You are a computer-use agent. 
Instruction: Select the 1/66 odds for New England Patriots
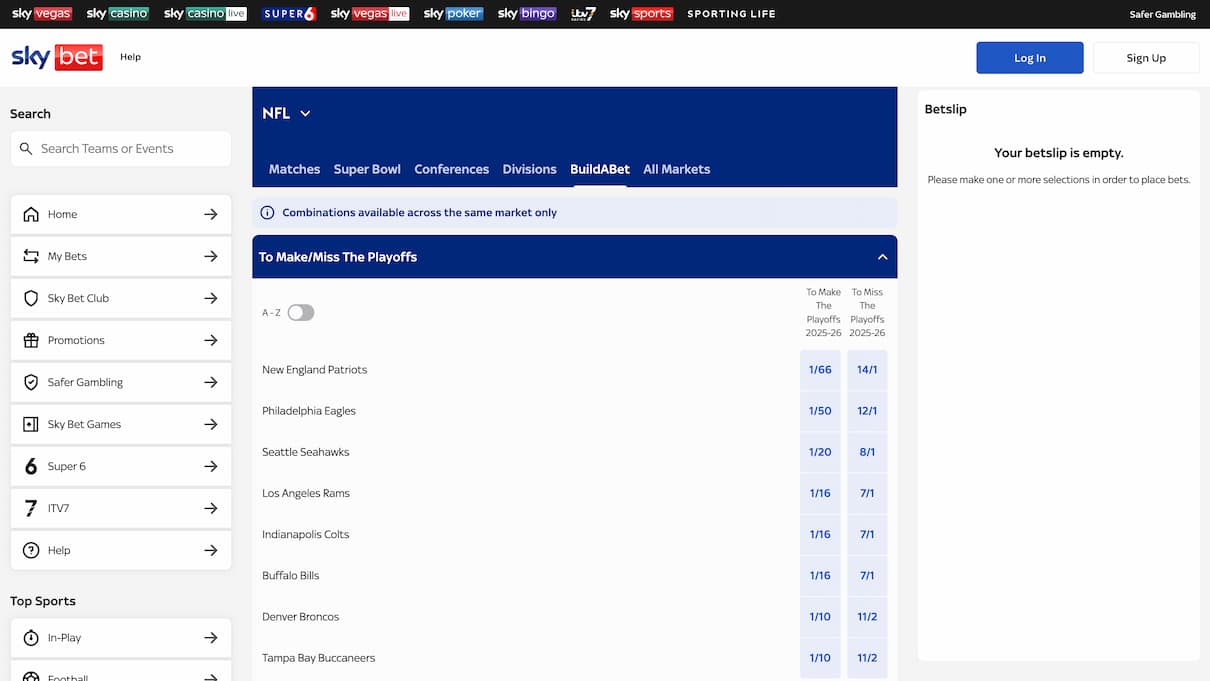tap(820, 369)
